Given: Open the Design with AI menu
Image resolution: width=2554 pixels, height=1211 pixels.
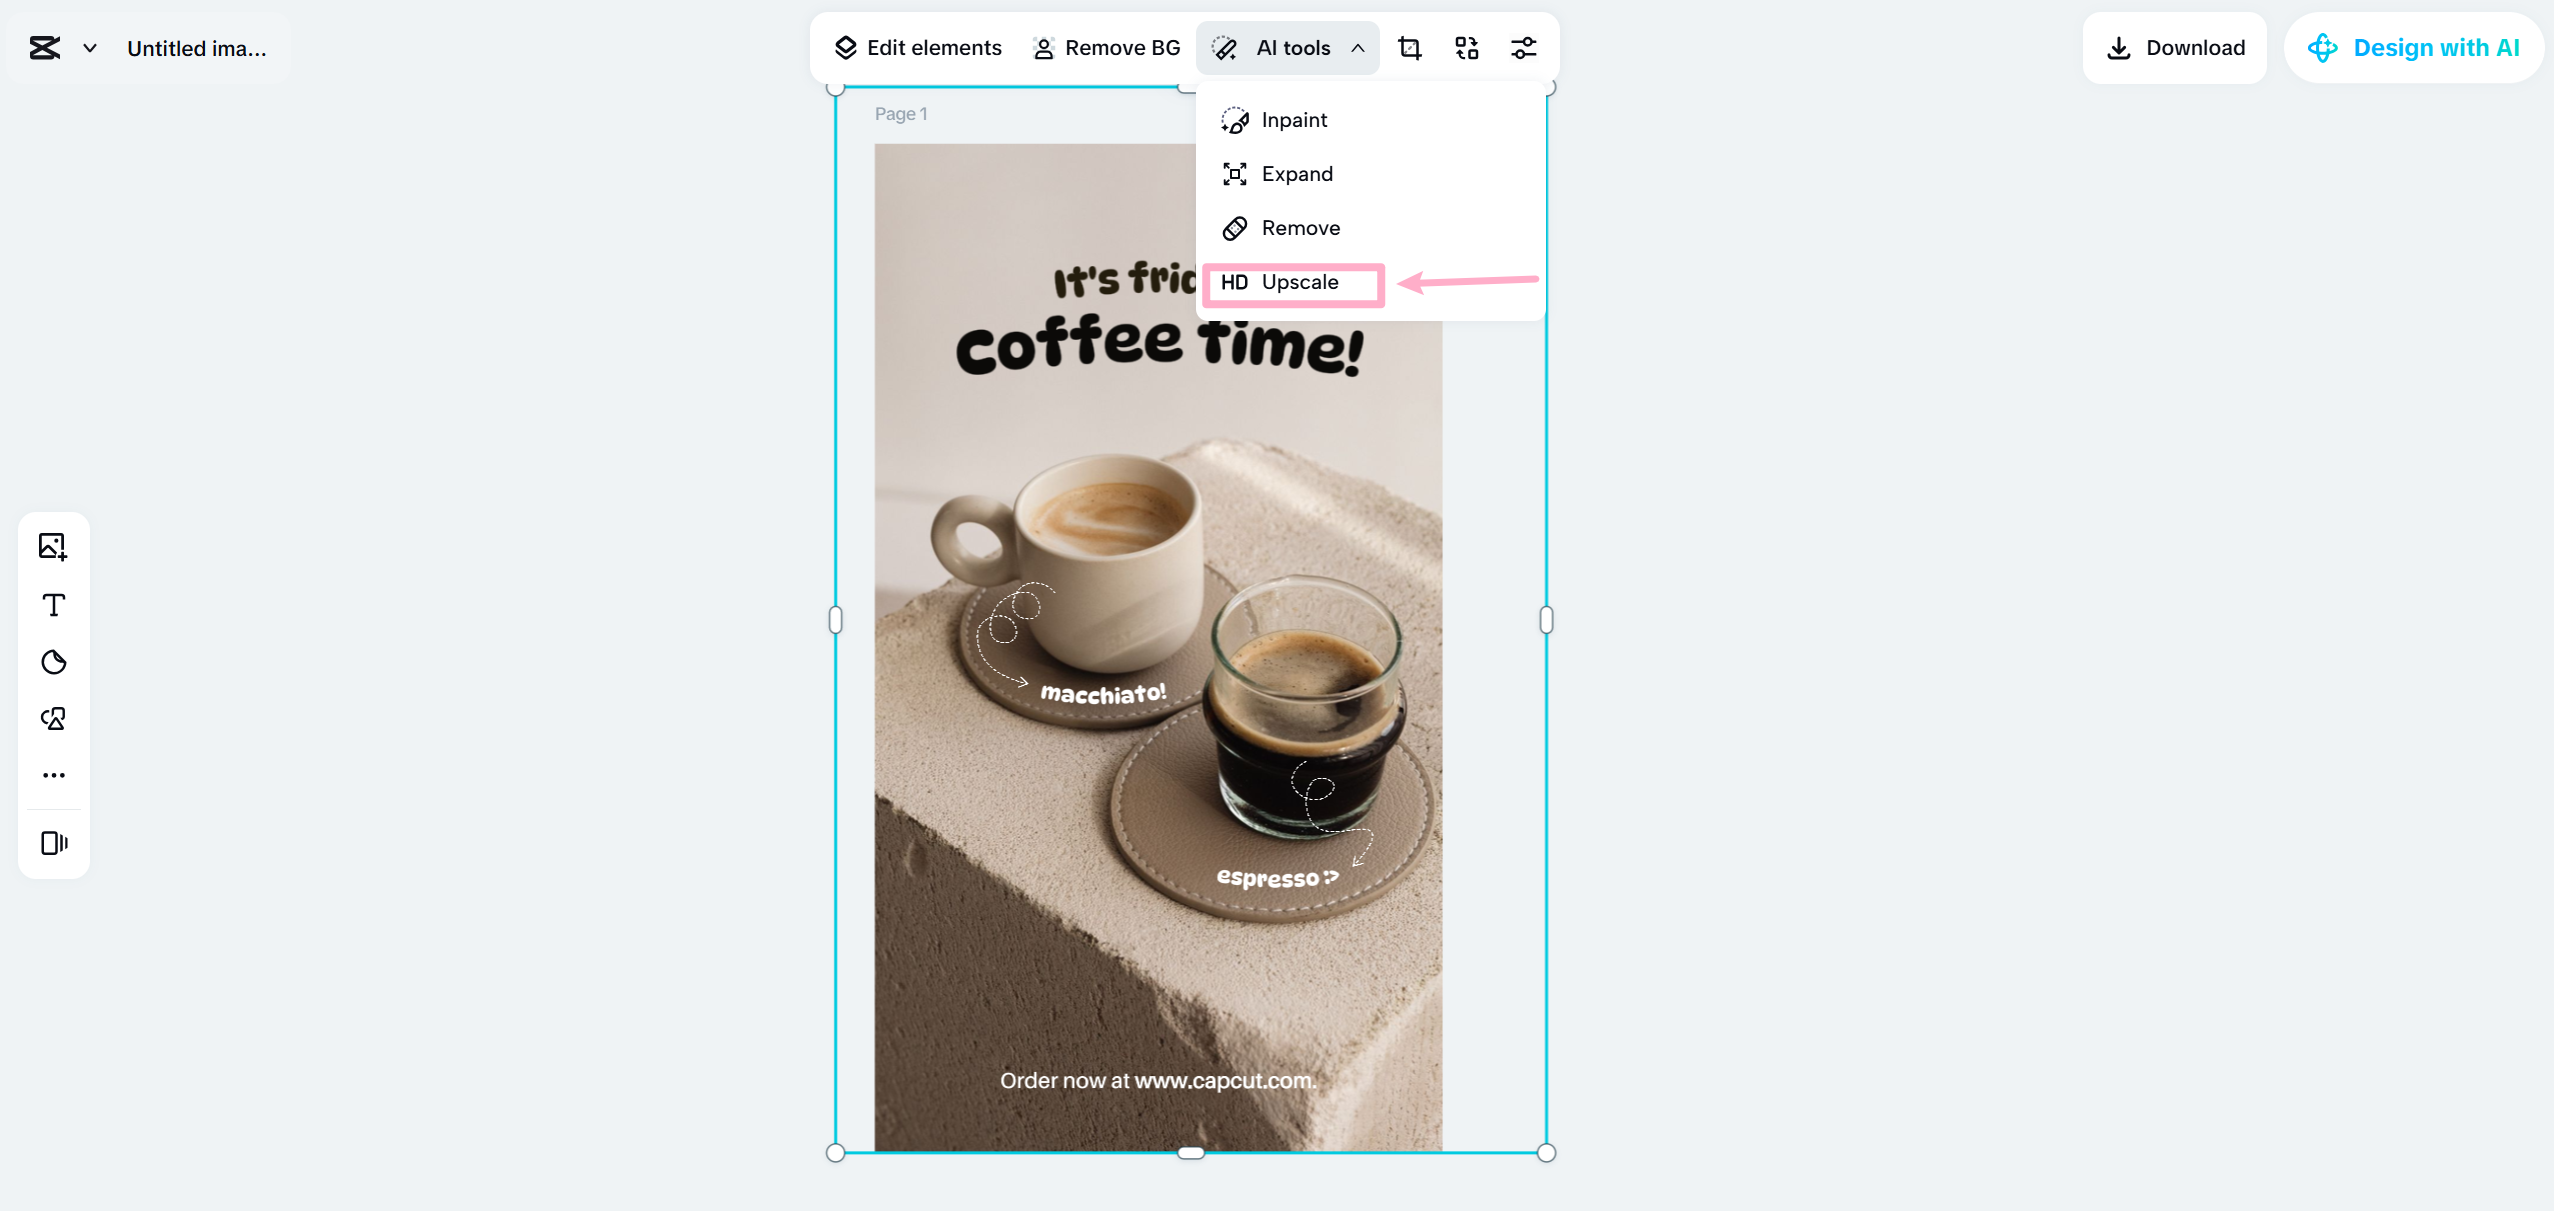Looking at the screenshot, I should pyautogui.click(x=2413, y=47).
